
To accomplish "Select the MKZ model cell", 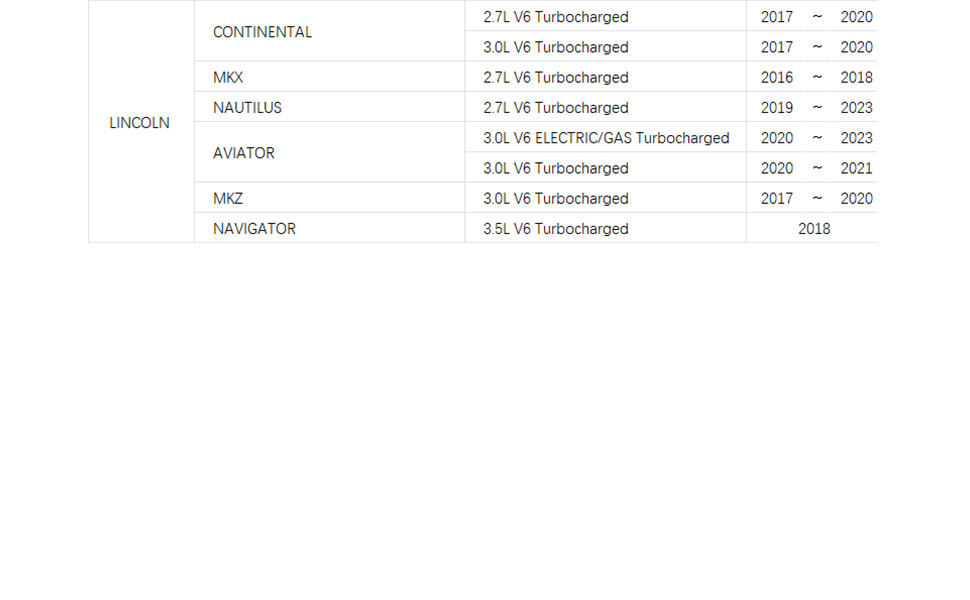I will [x=329, y=198].
